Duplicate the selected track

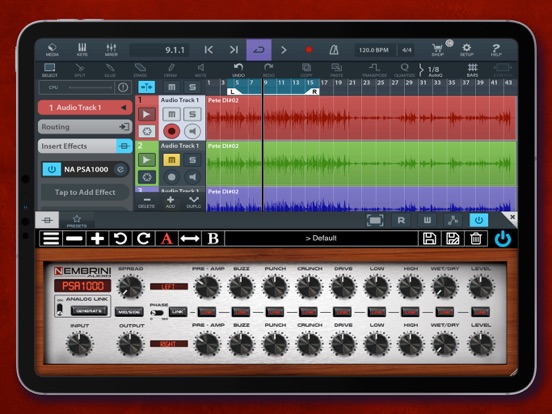pos(194,202)
